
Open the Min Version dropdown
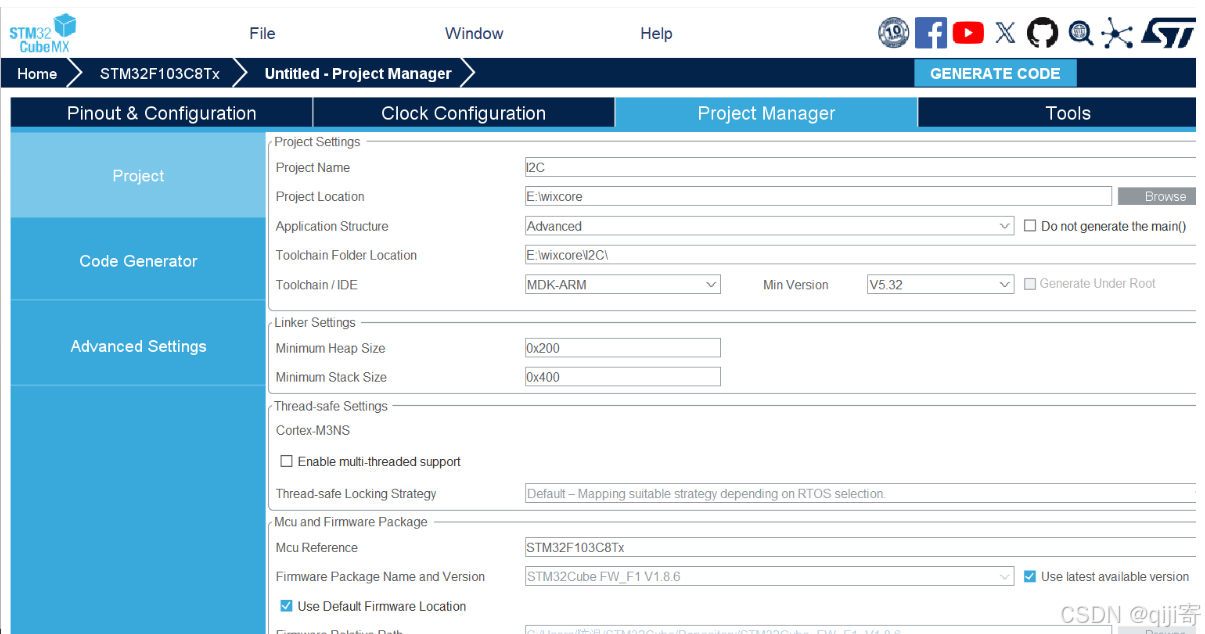tap(940, 284)
